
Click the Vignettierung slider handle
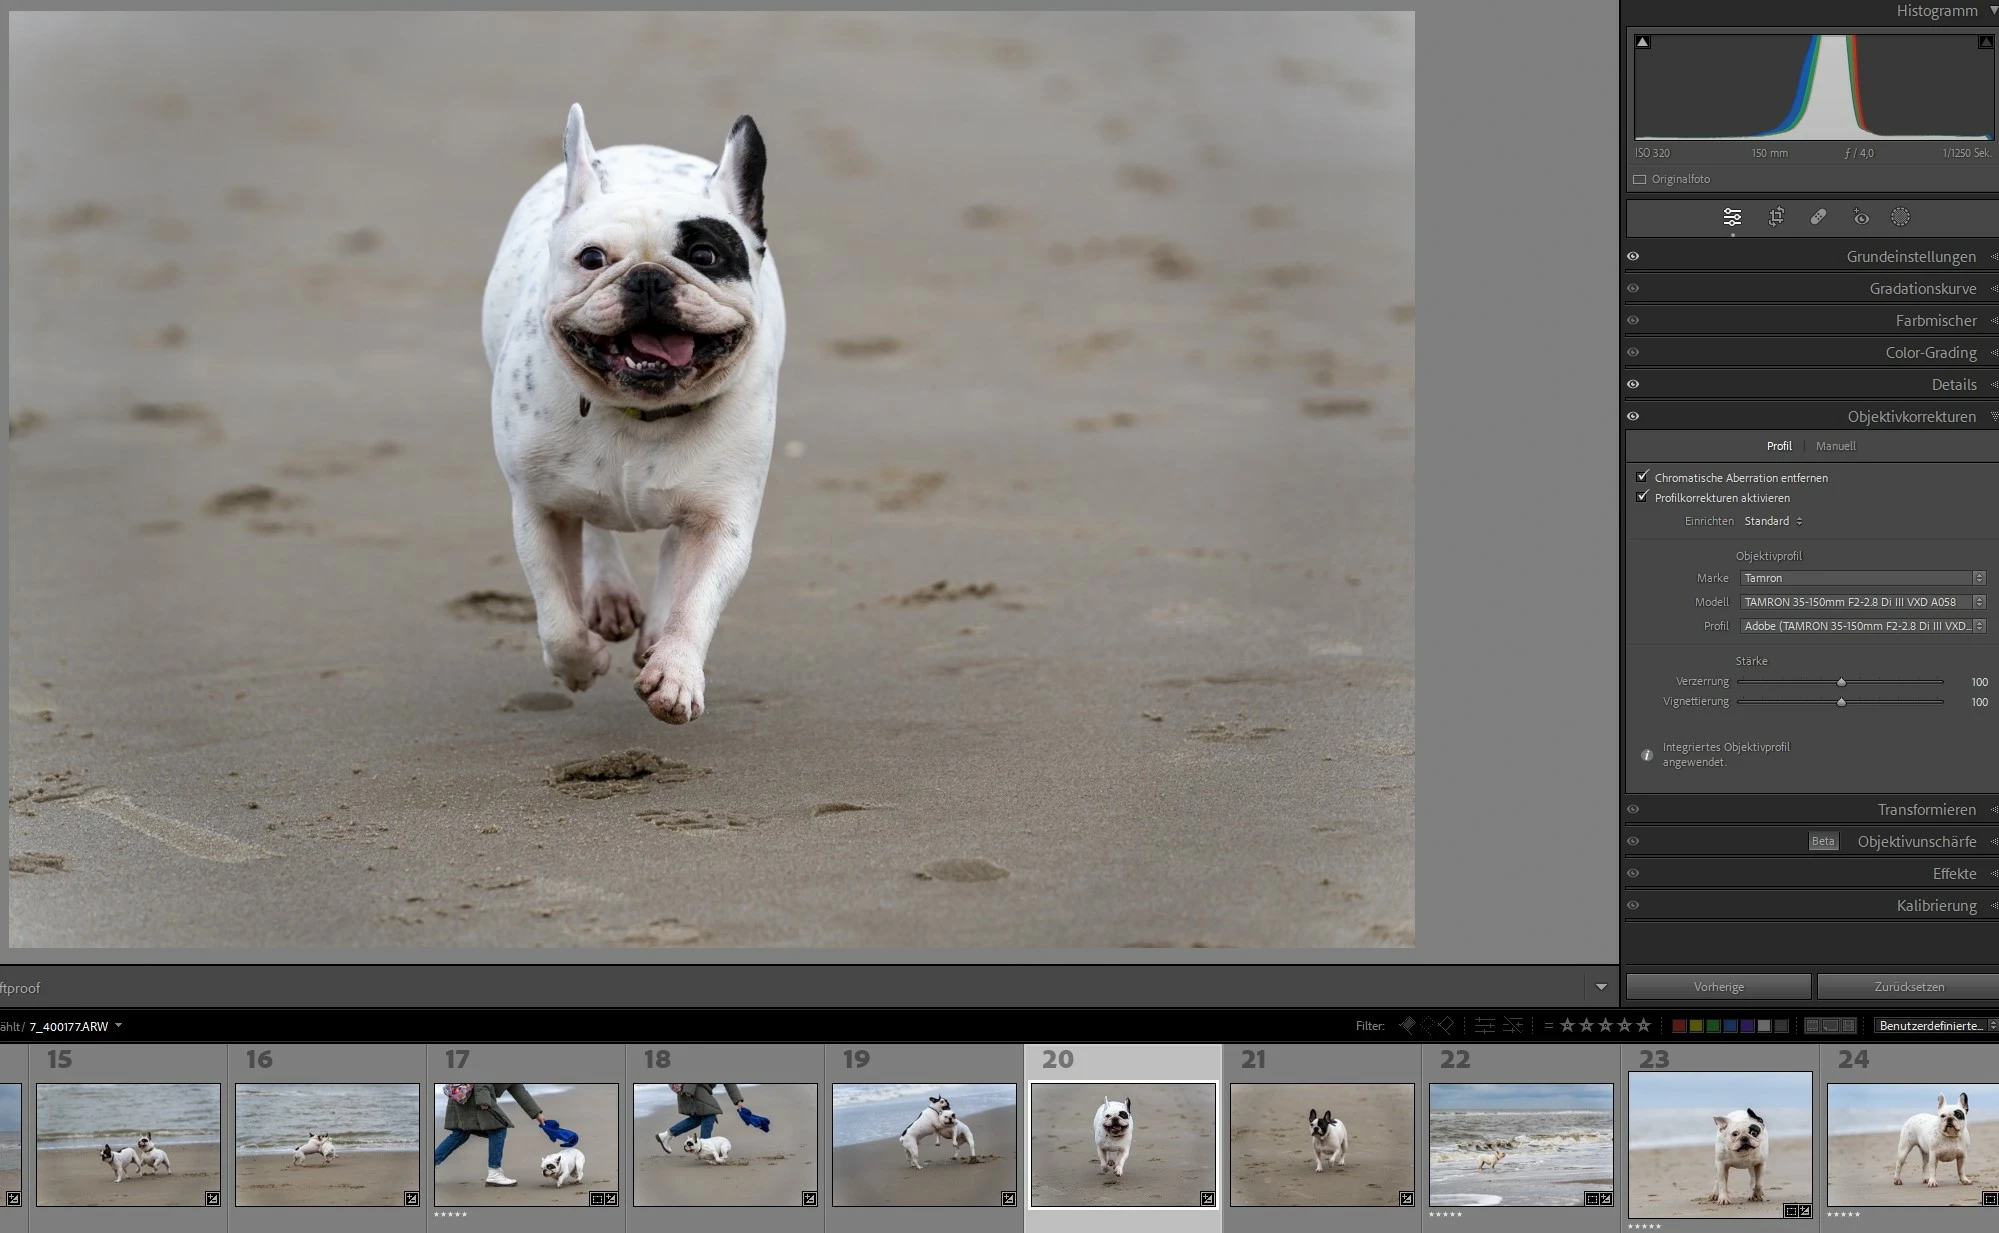pos(1841,702)
